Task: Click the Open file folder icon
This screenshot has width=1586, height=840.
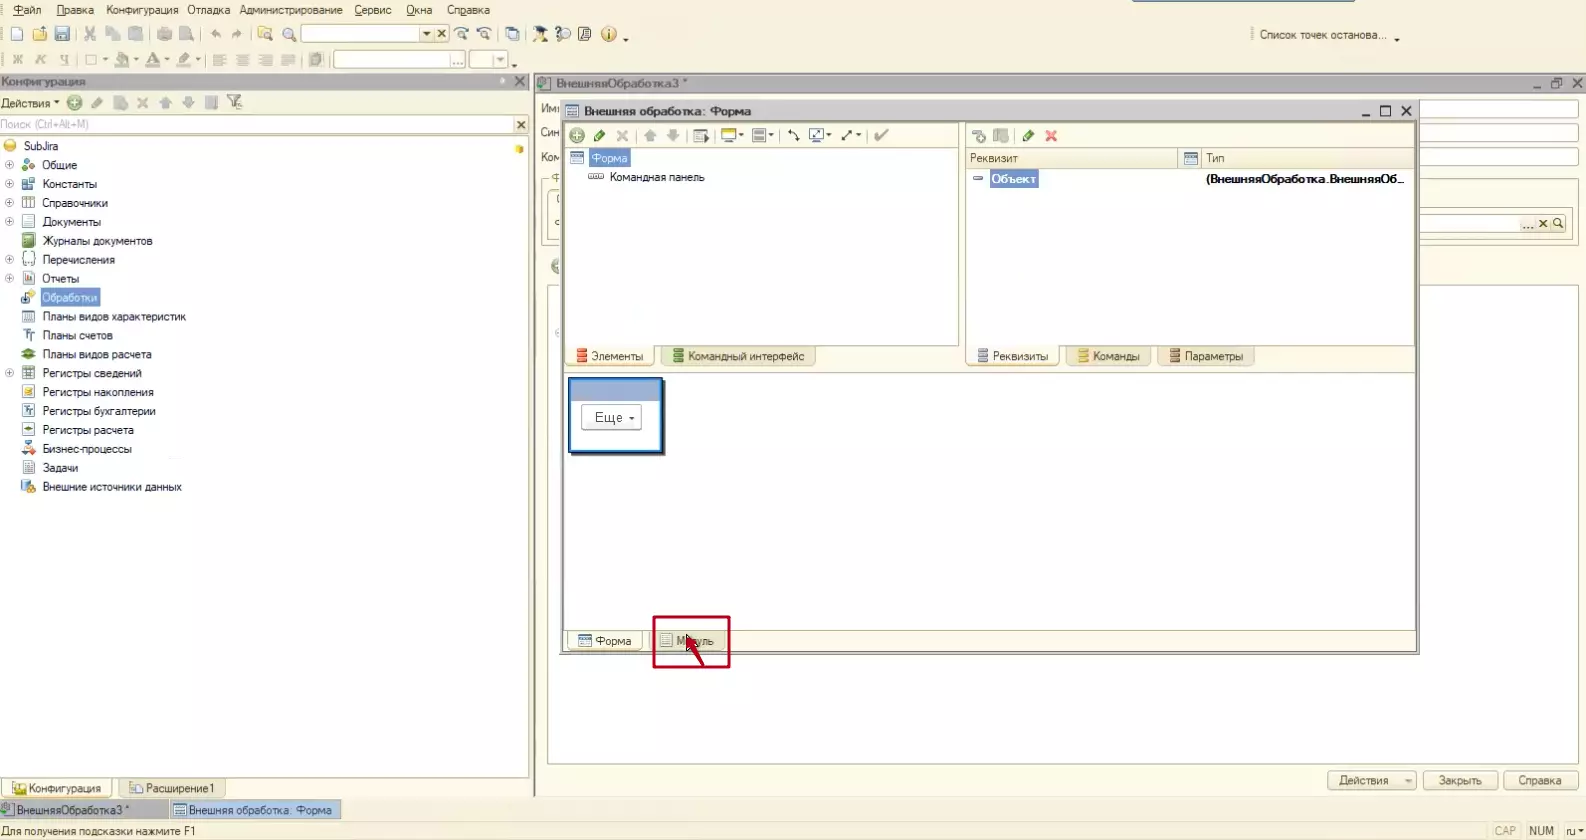Action: point(40,34)
